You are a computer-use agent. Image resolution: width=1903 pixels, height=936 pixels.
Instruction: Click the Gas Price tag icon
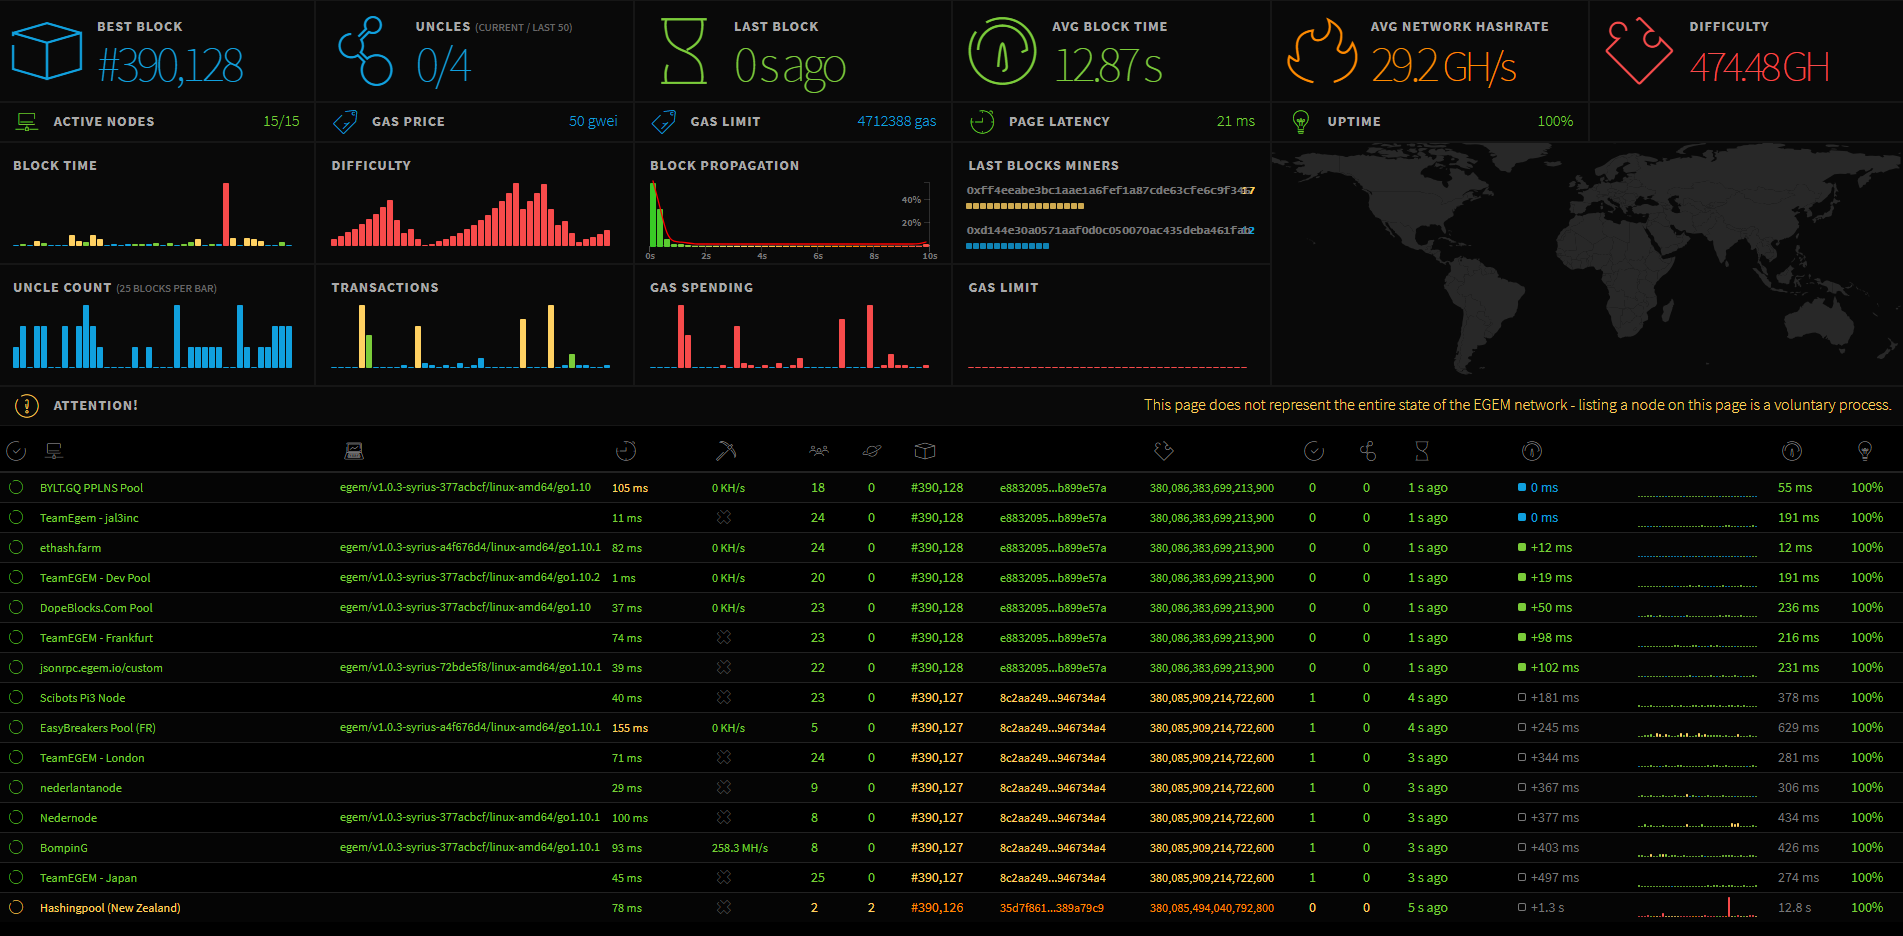click(x=345, y=122)
